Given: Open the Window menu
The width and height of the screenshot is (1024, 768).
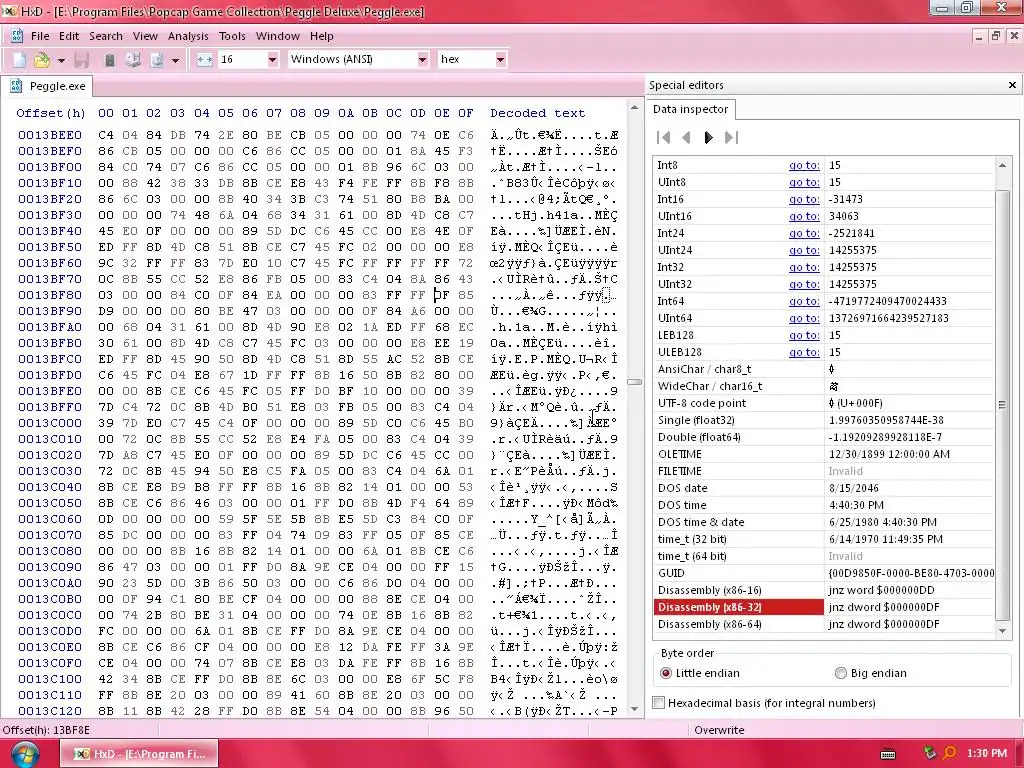Looking at the screenshot, I should click(x=278, y=36).
